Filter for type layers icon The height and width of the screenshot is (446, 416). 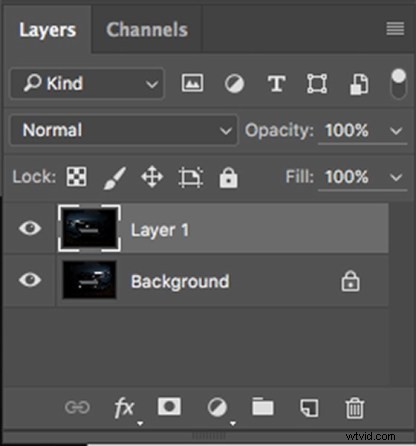click(276, 84)
